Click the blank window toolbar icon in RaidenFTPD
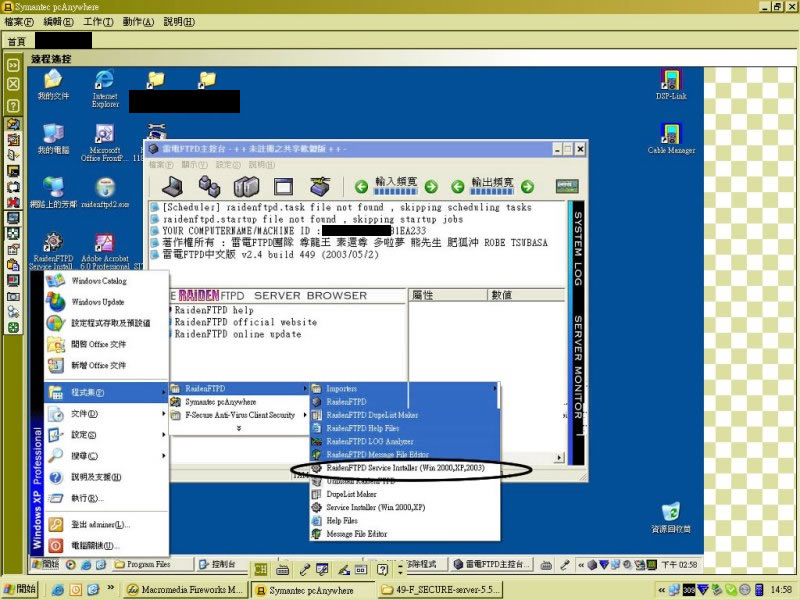The height and width of the screenshot is (600, 800). pyautogui.click(x=283, y=187)
